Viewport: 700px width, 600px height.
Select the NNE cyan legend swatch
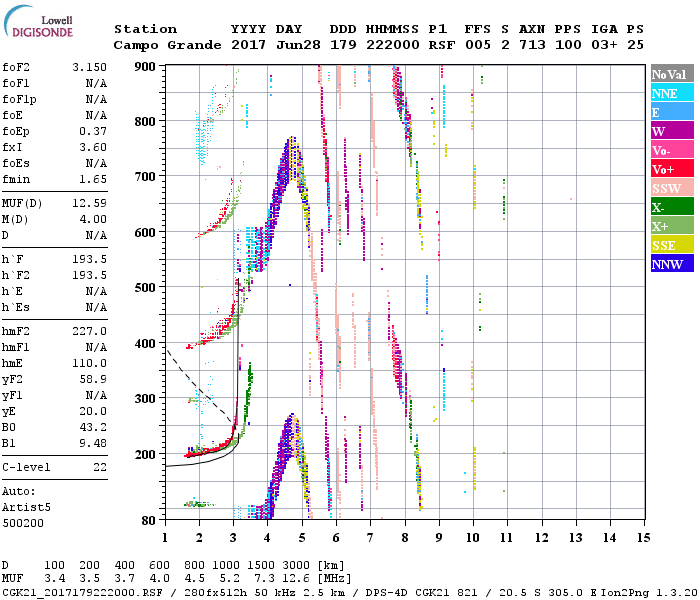click(672, 93)
